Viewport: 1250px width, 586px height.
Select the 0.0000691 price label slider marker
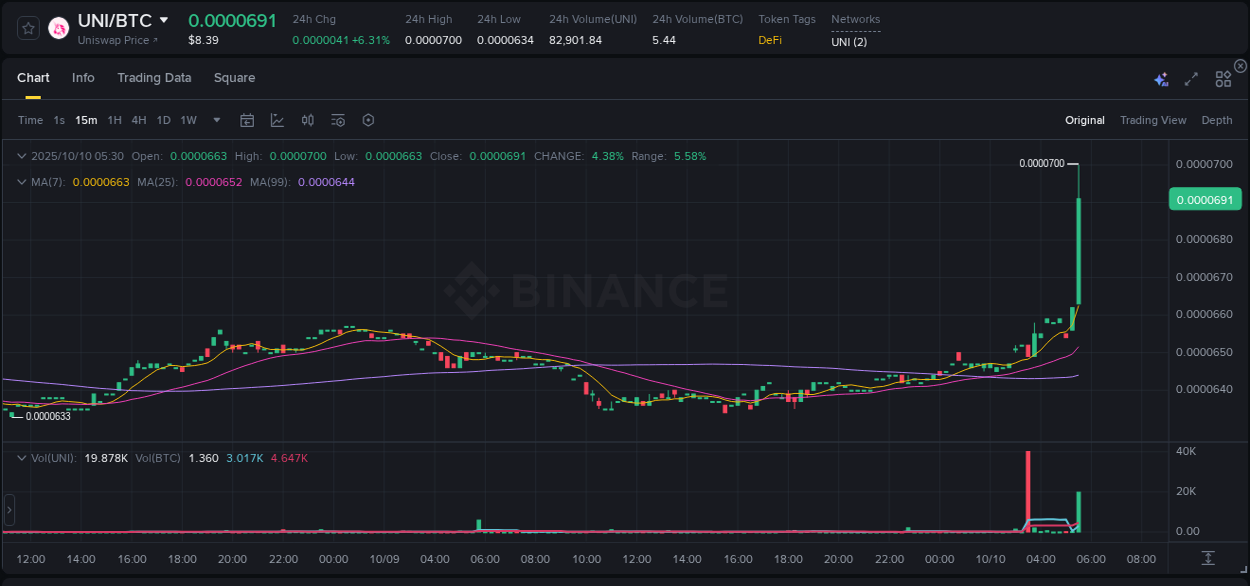click(x=1205, y=199)
